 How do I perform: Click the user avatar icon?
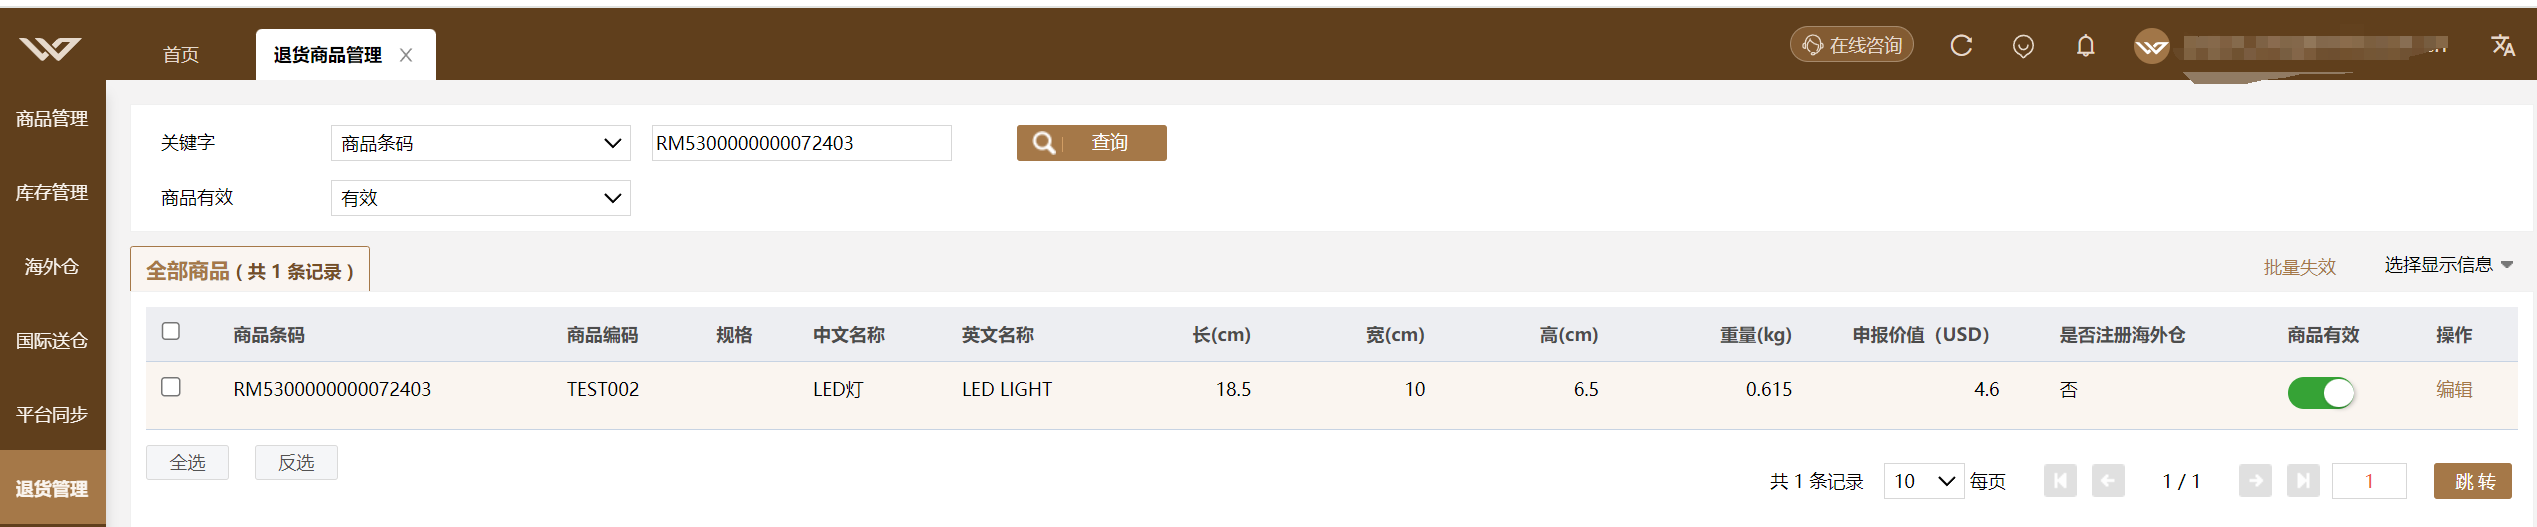pos(2151,46)
